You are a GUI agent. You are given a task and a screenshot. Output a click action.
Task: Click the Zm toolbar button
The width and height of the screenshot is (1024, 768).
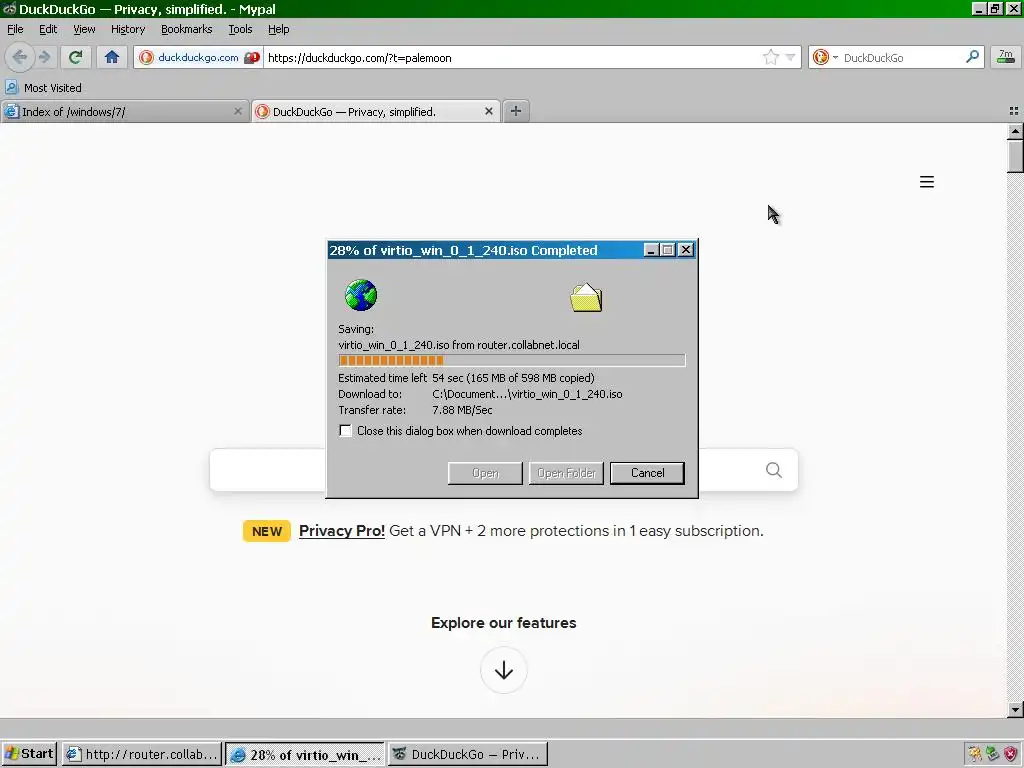pos(1006,57)
